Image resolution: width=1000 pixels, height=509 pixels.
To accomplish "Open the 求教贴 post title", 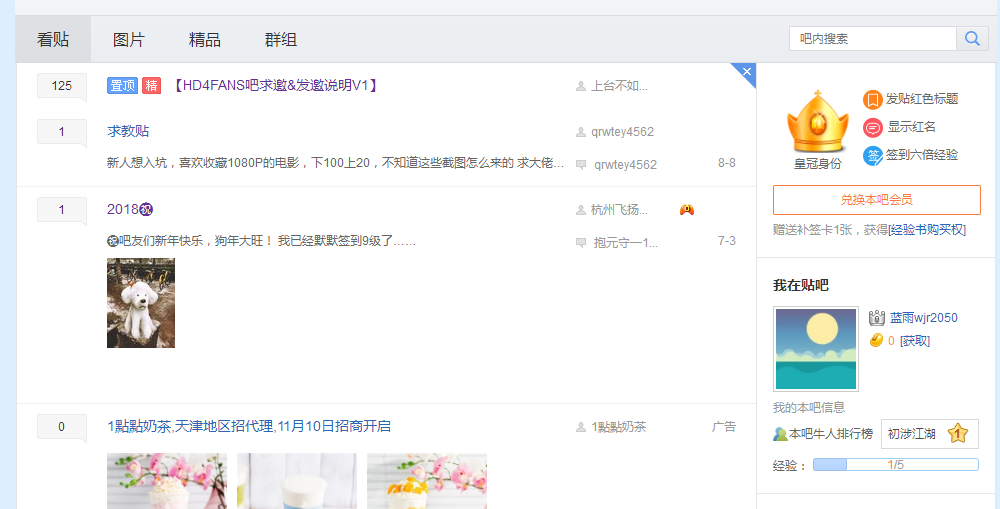I will (x=128, y=131).
